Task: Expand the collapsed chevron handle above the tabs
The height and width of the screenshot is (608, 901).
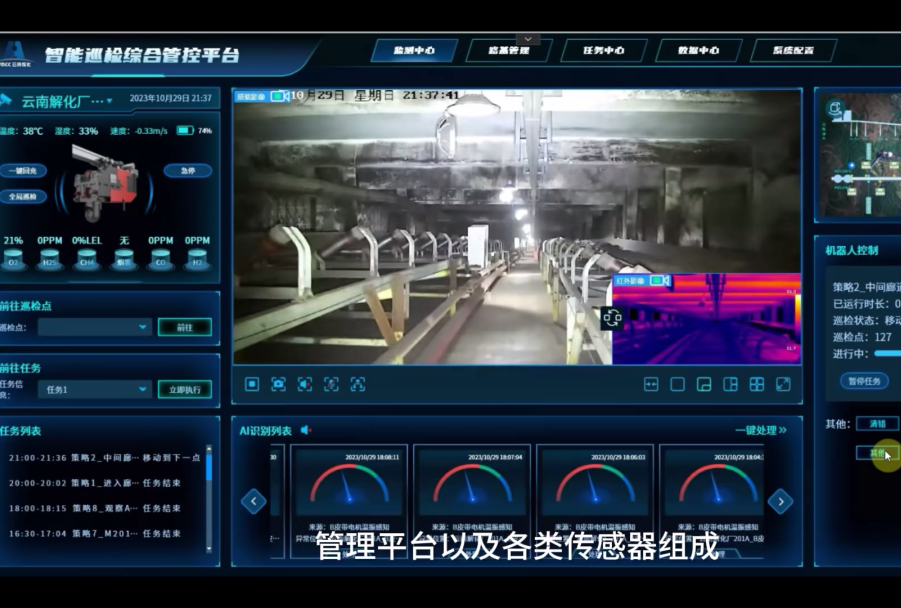Action: (527, 39)
